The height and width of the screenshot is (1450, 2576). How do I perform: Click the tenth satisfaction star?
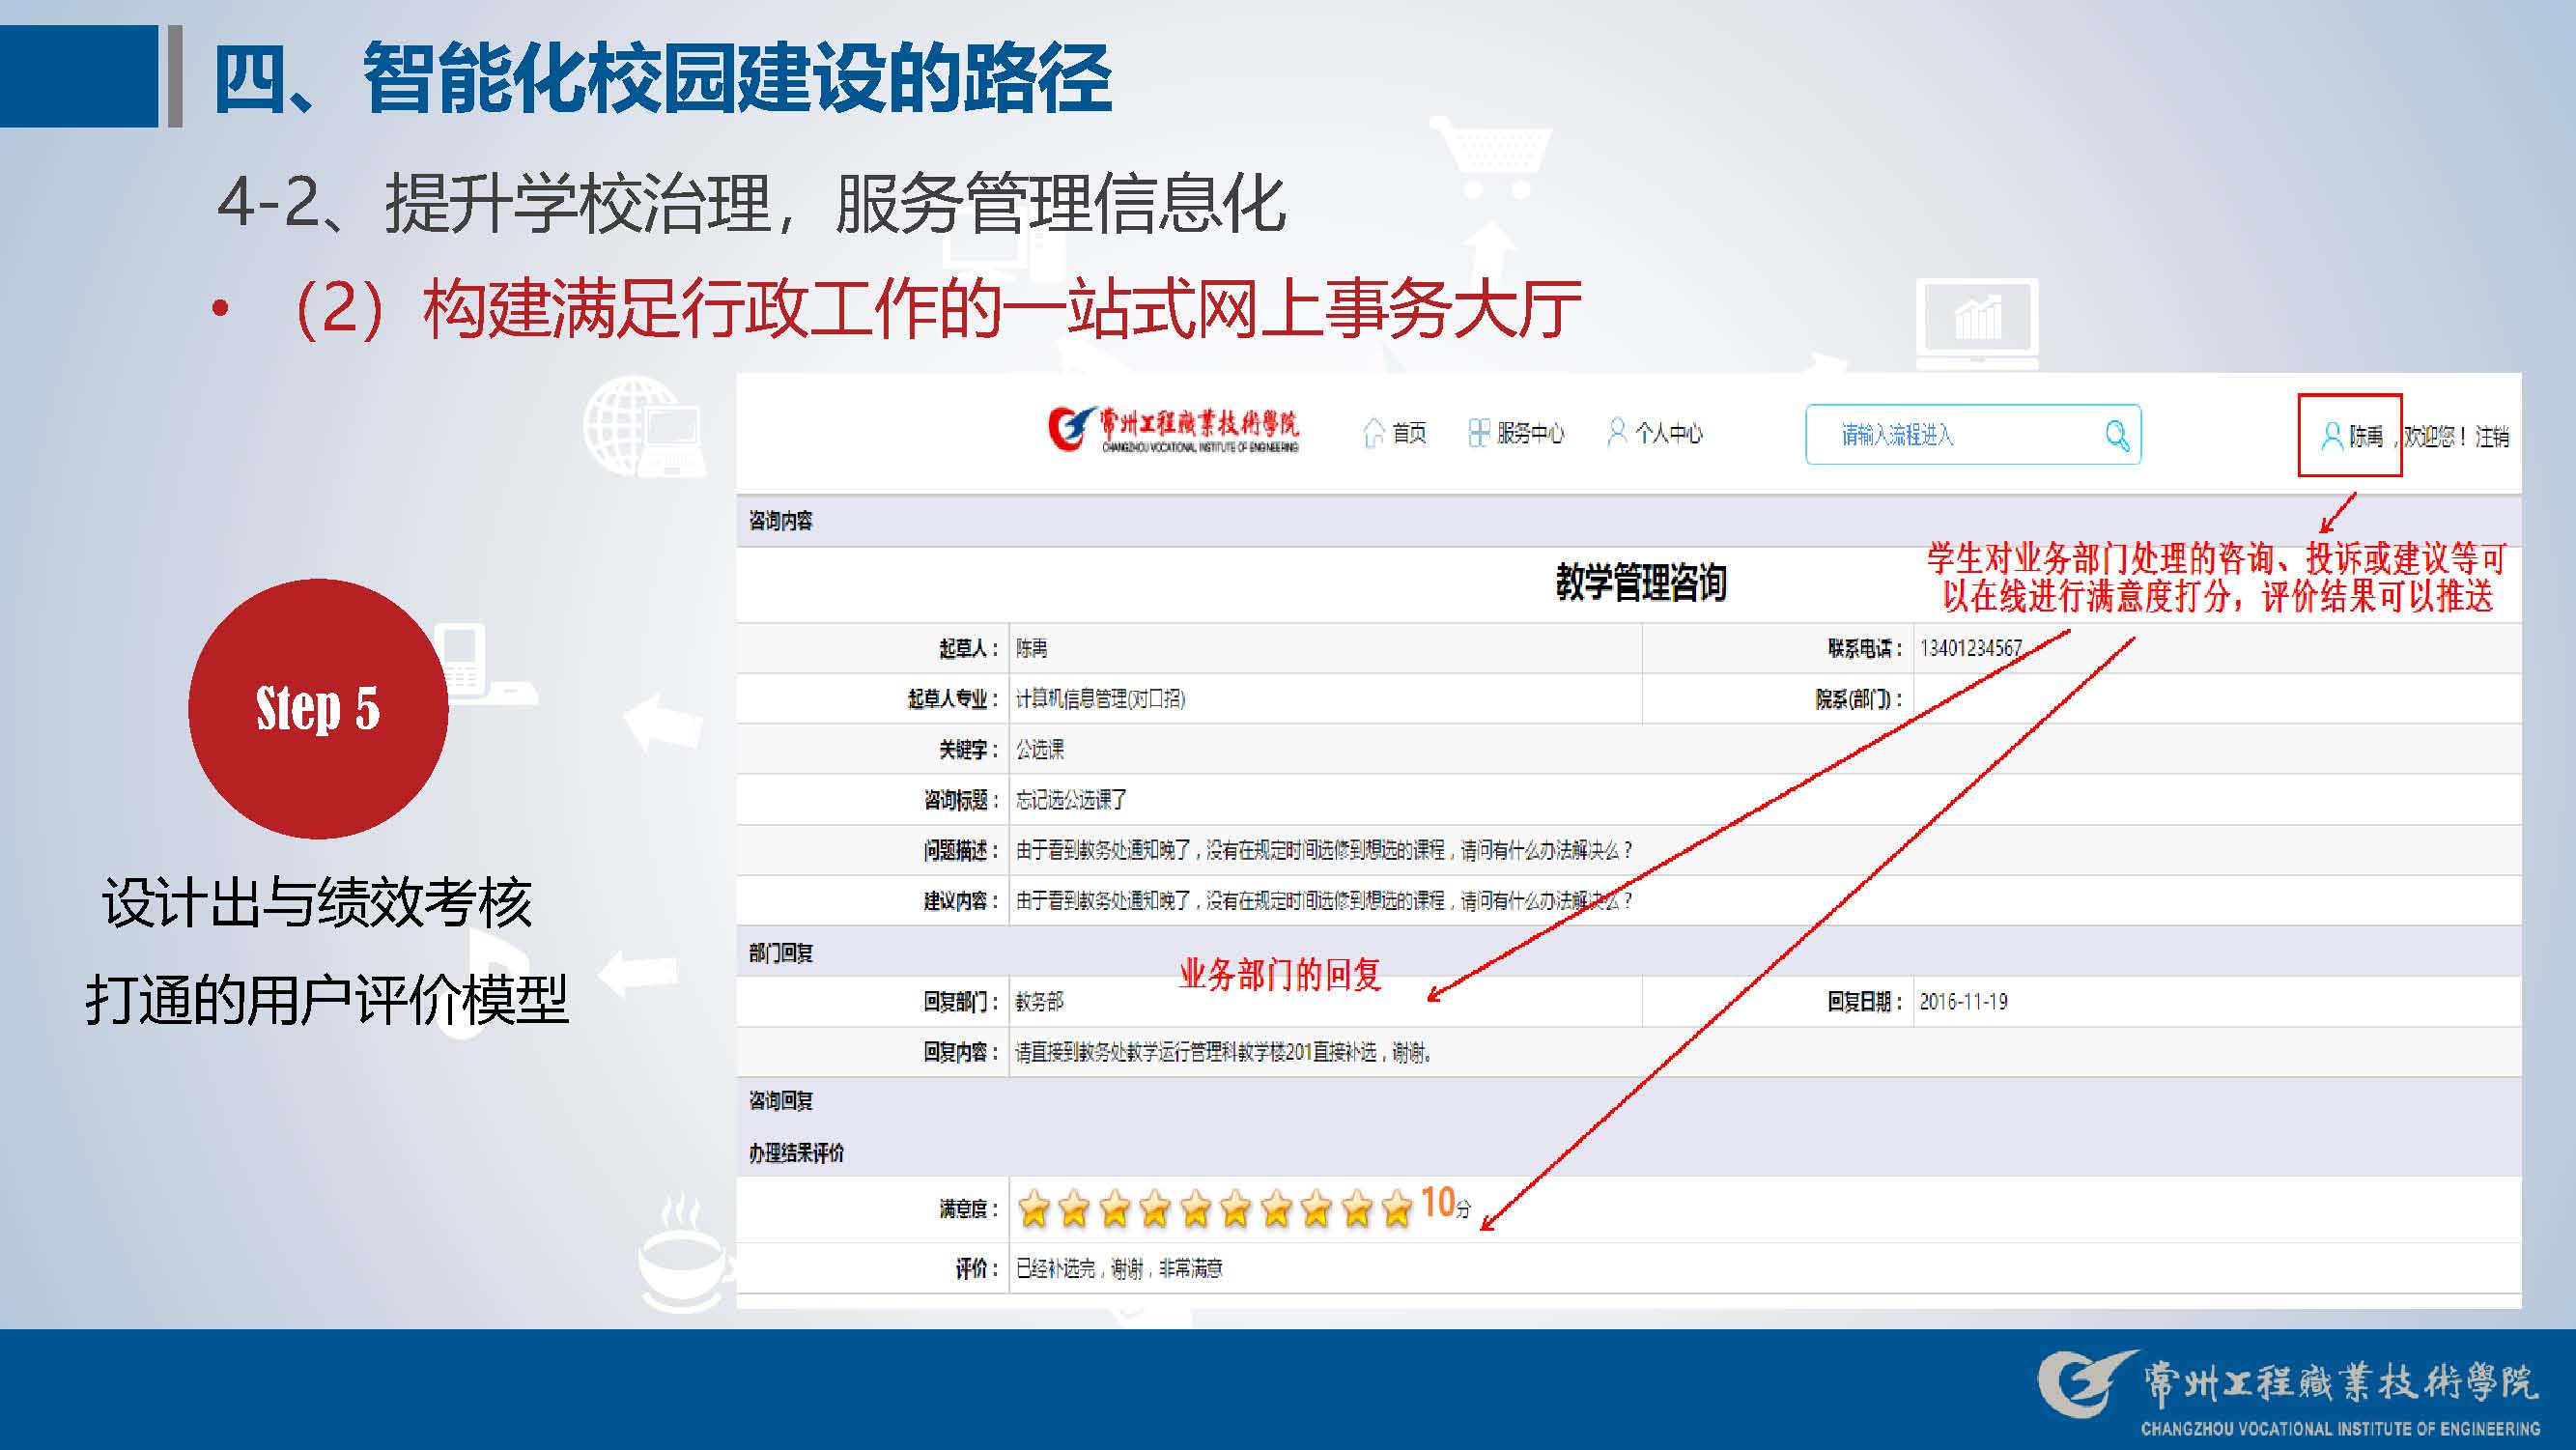[x=1397, y=1209]
